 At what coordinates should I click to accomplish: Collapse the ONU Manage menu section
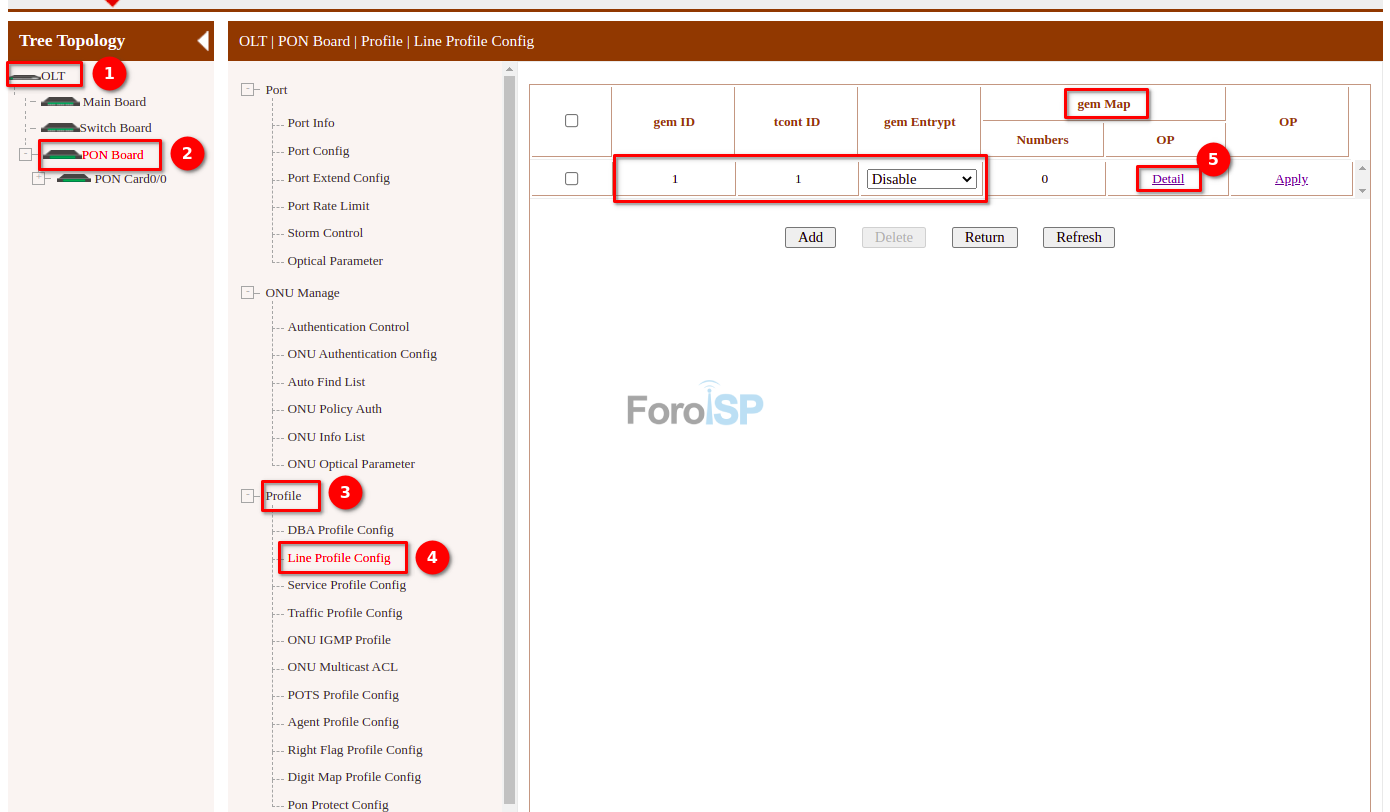tap(248, 293)
